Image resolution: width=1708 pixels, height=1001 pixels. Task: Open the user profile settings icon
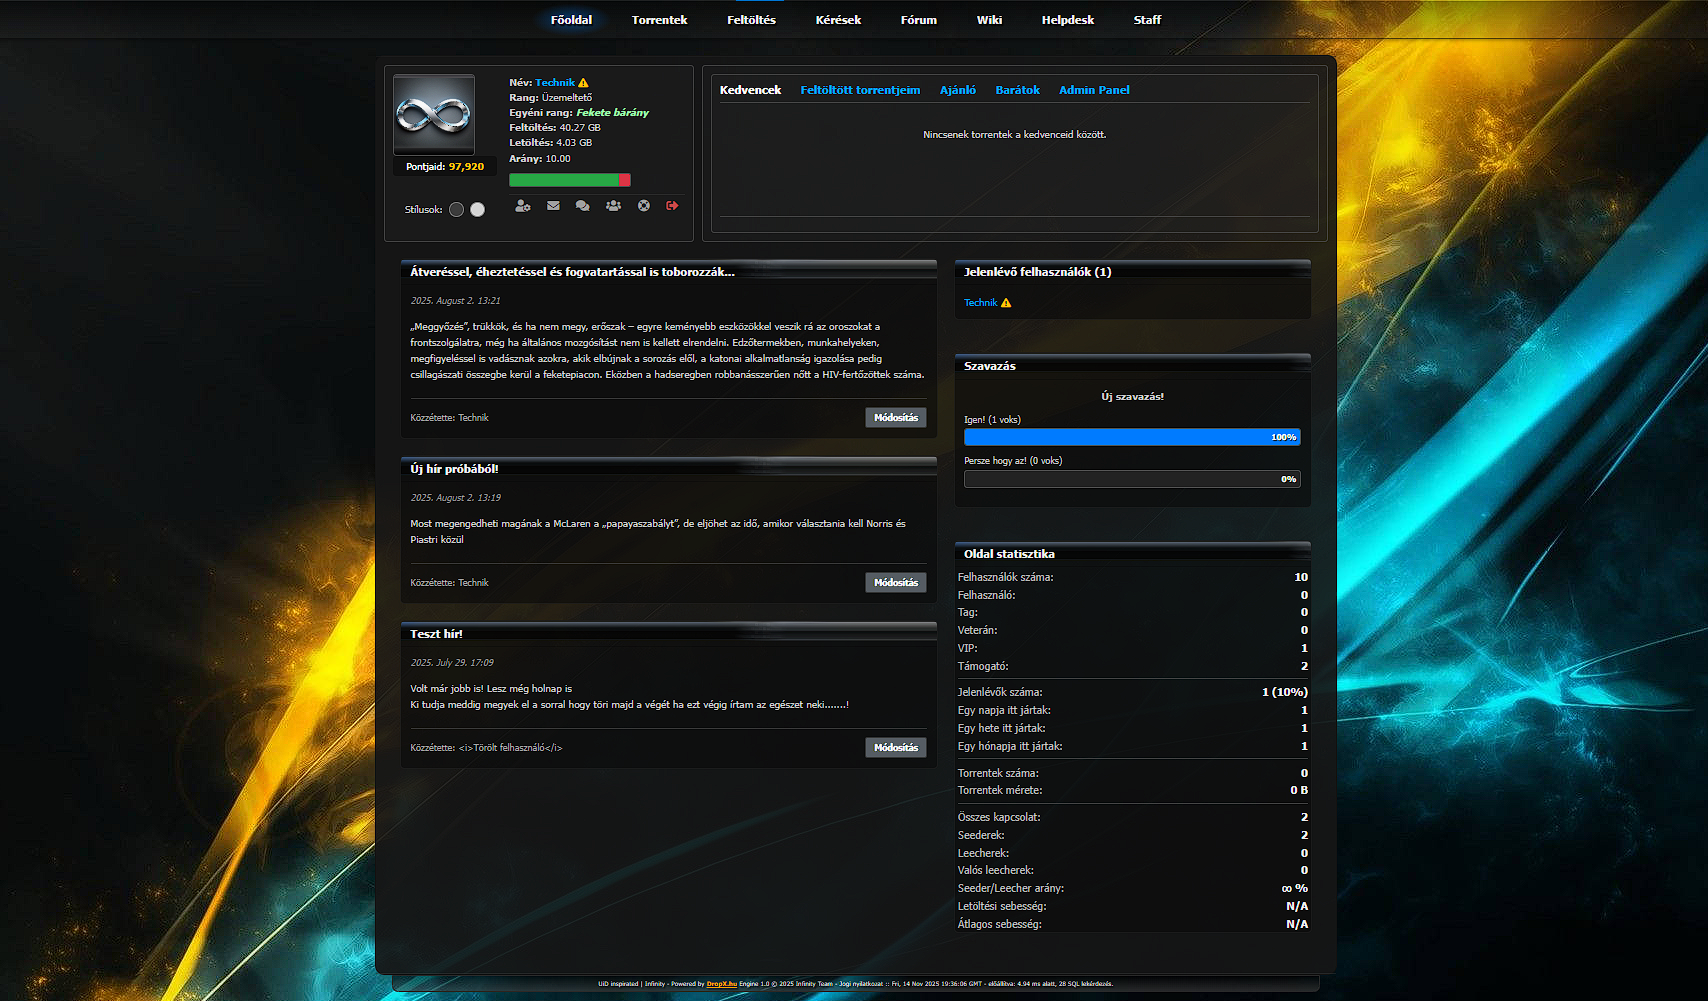pos(522,206)
